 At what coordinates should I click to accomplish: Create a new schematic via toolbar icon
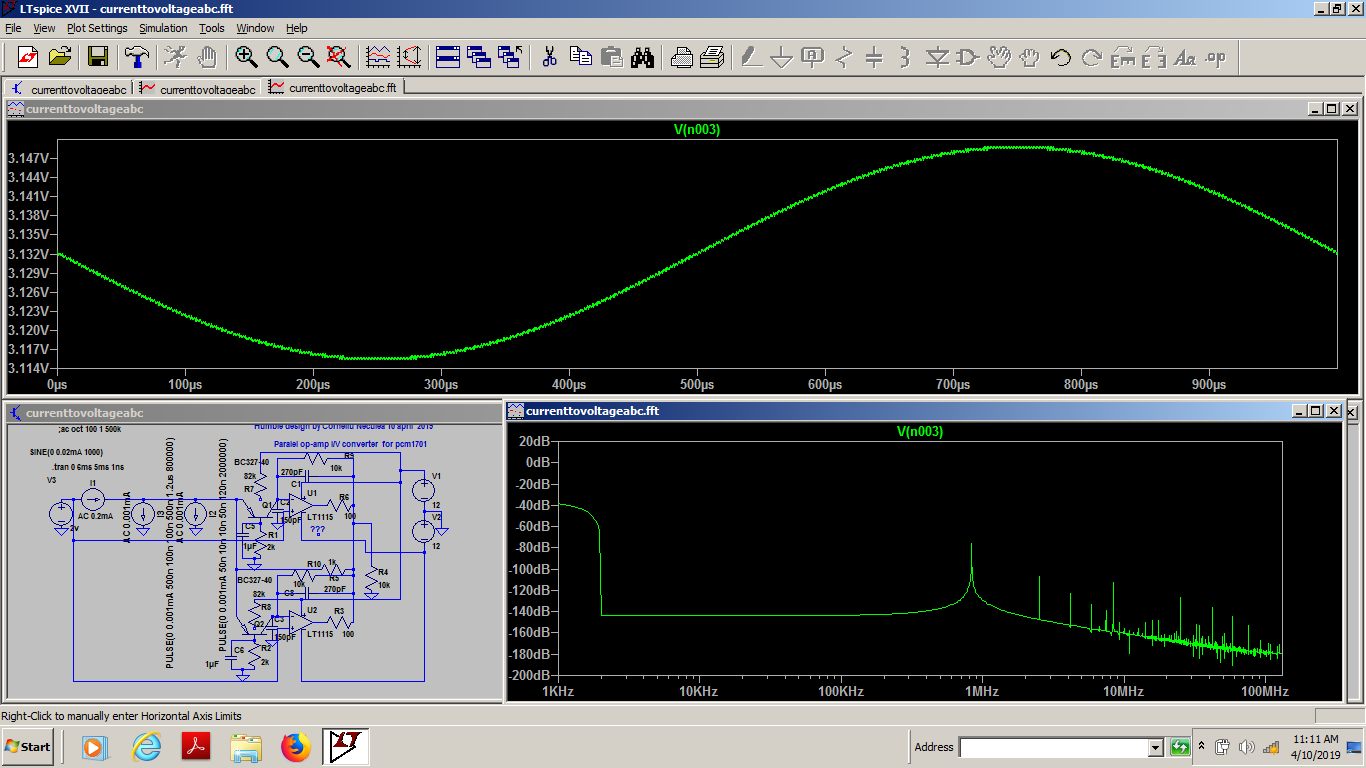coord(28,57)
